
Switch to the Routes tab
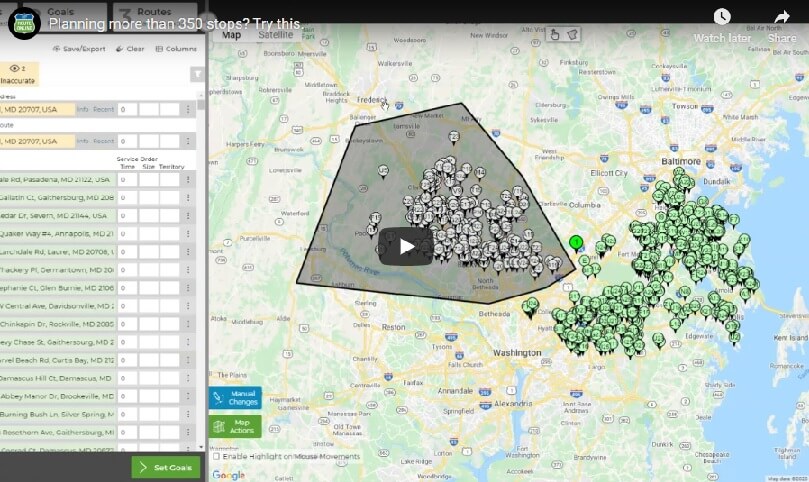click(154, 12)
